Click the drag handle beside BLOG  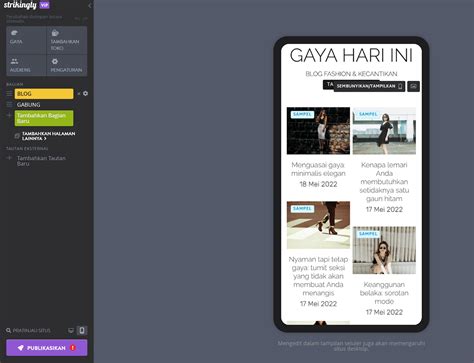coord(9,94)
